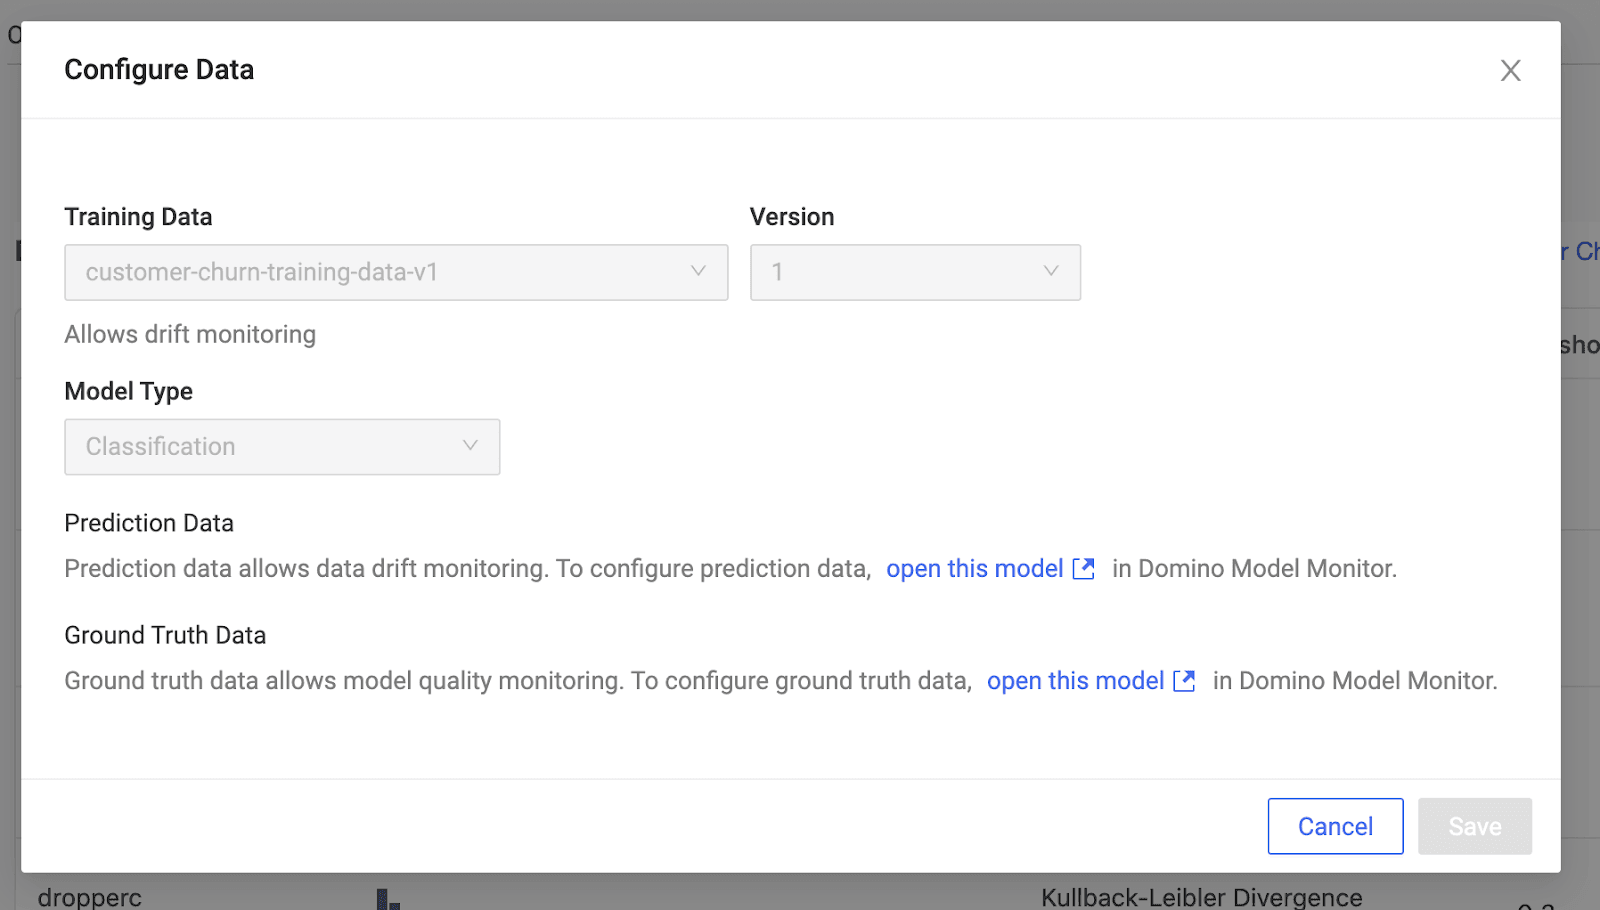Click chevron arrow of Classification field
This screenshot has width=1600, height=910.
470,445
